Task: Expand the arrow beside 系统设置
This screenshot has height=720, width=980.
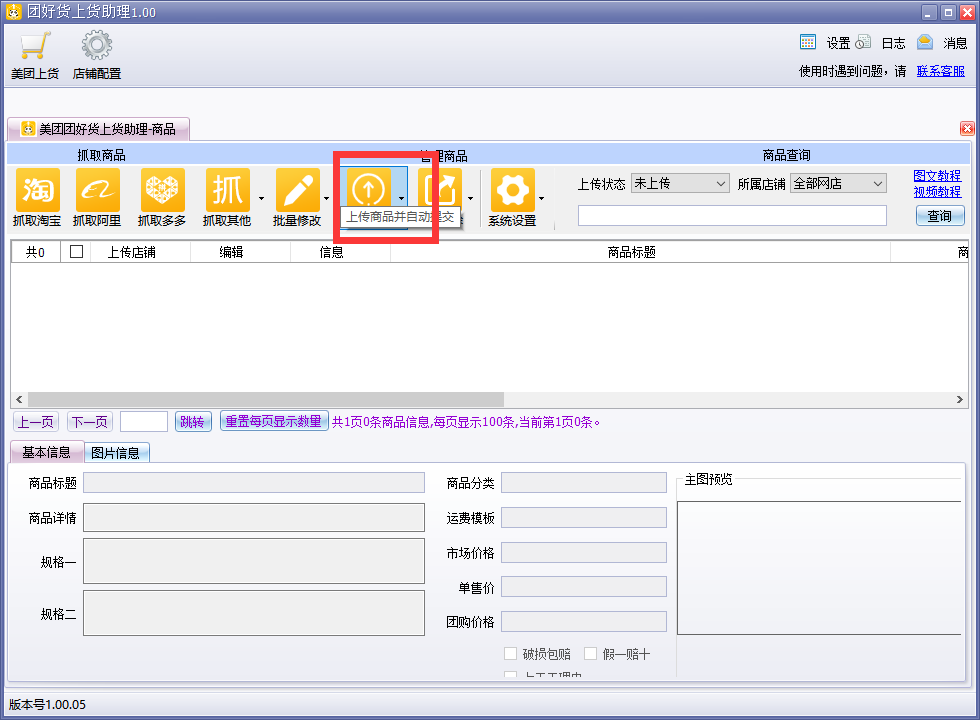Action: coord(541,199)
